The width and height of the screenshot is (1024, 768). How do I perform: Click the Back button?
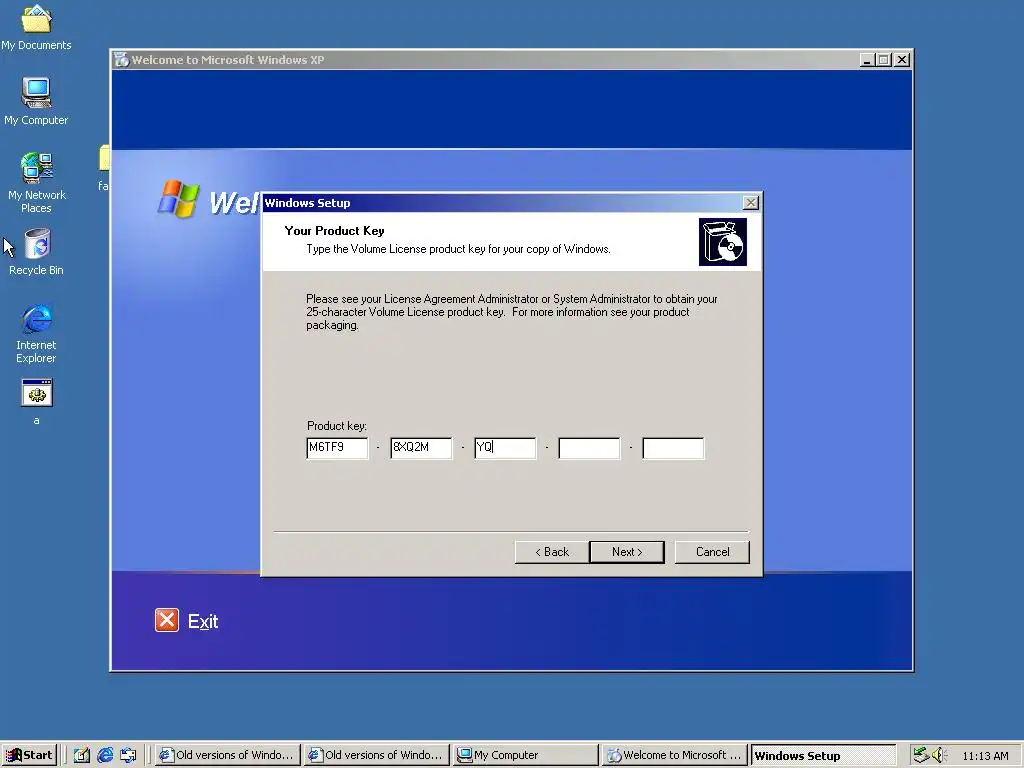tap(552, 552)
